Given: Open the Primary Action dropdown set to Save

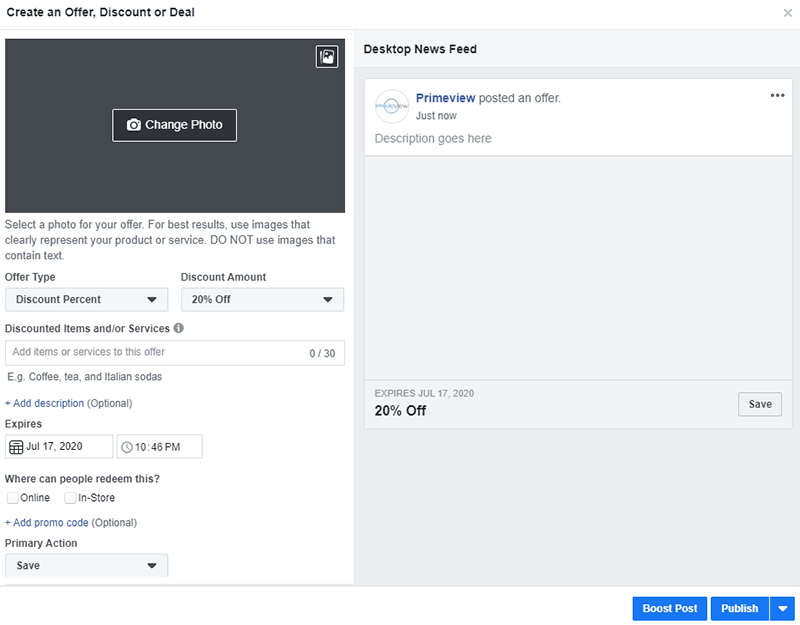Looking at the screenshot, I should pyautogui.click(x=86, y=565).
